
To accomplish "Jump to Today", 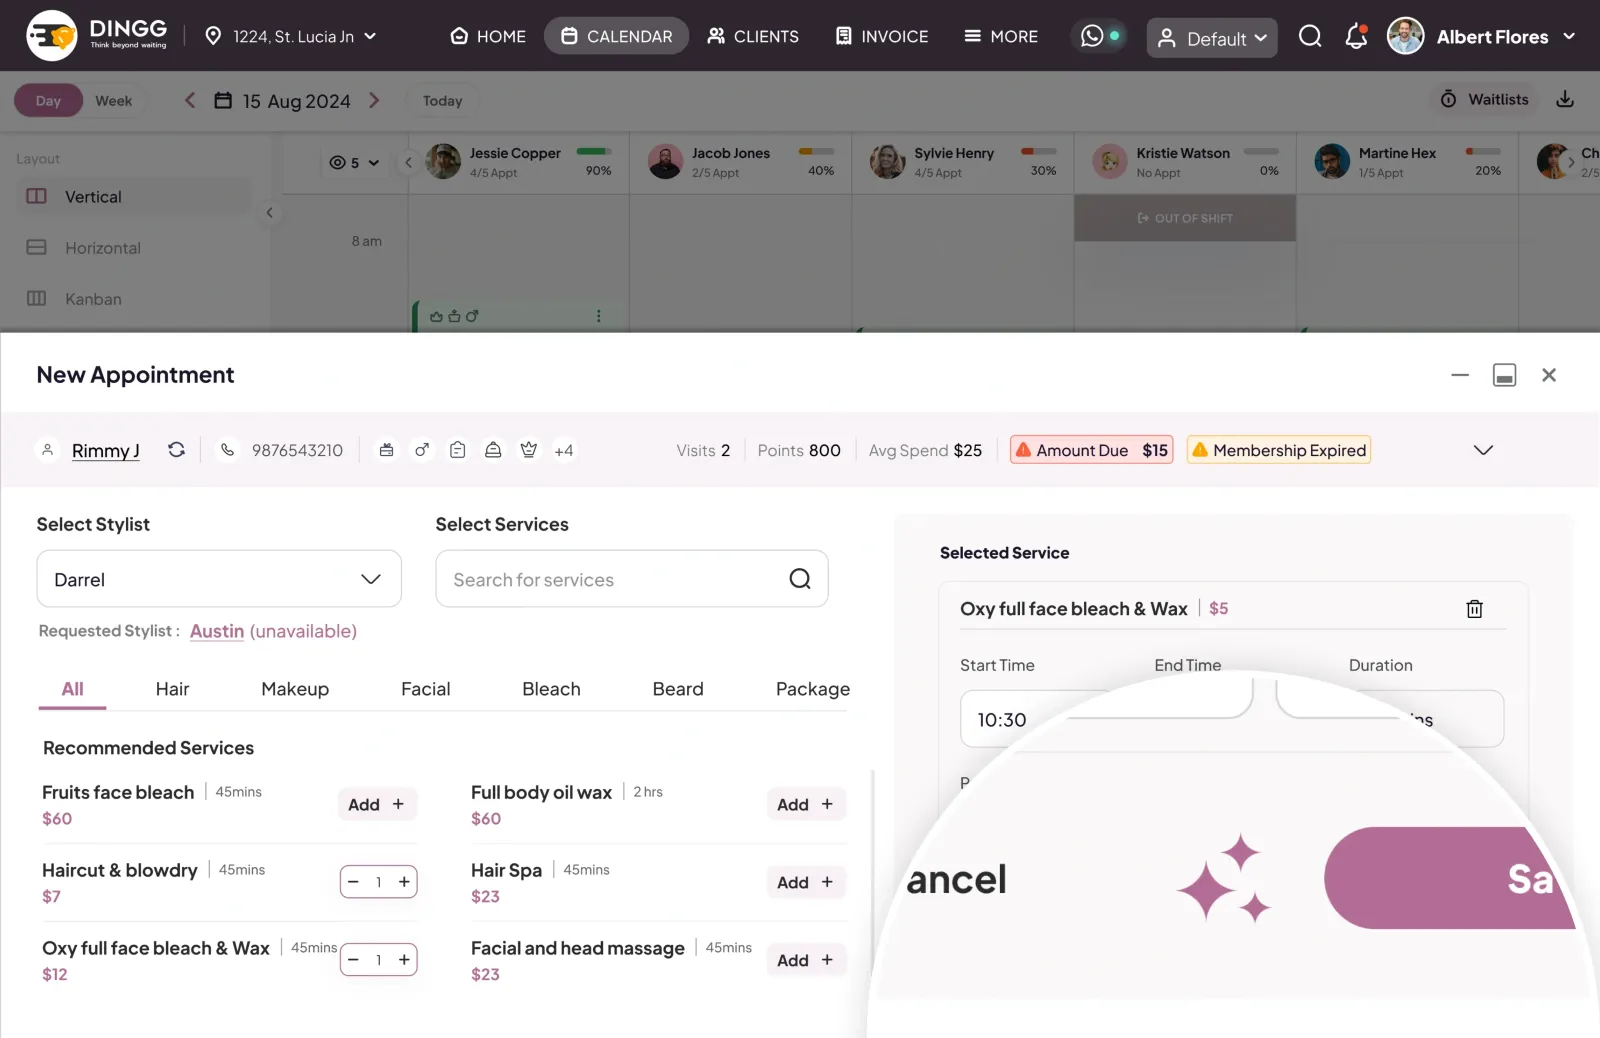I will 442,101.
